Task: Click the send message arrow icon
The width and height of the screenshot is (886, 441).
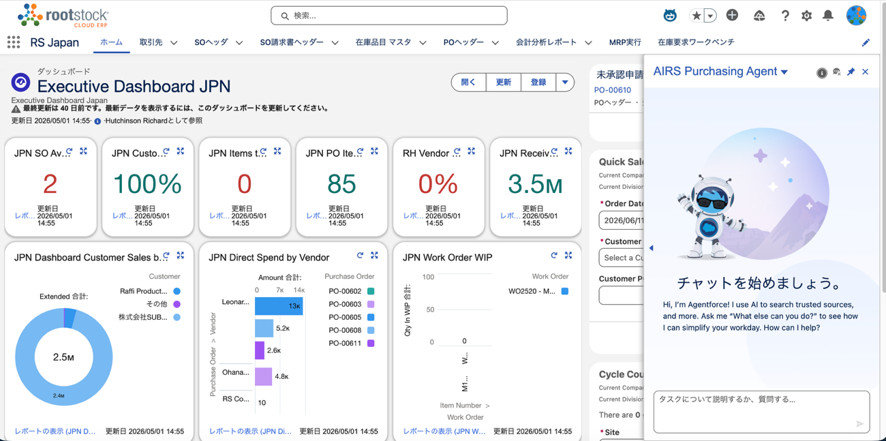Action: pyautogui.click(x=860, y=423)
